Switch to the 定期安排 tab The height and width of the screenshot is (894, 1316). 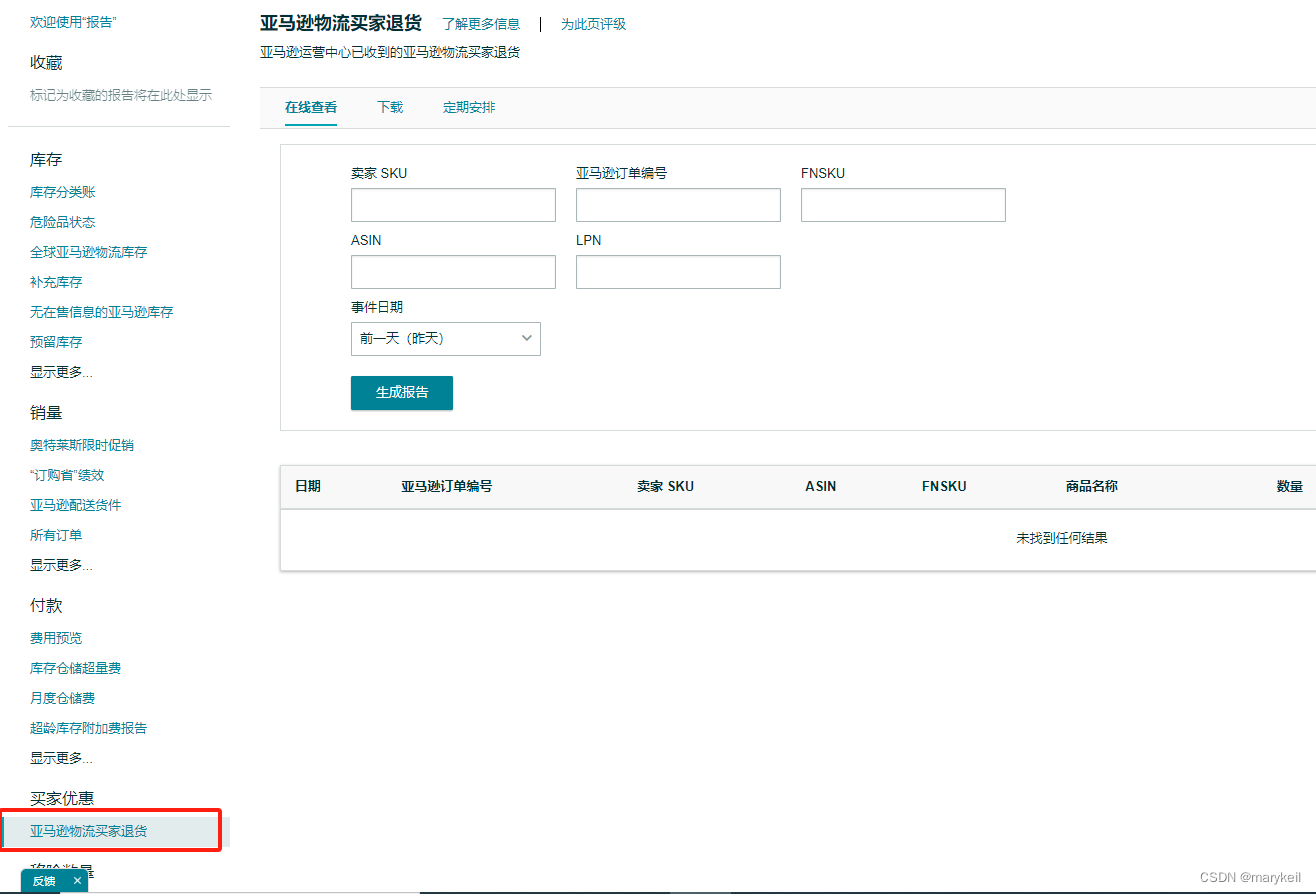click(469, 107)
